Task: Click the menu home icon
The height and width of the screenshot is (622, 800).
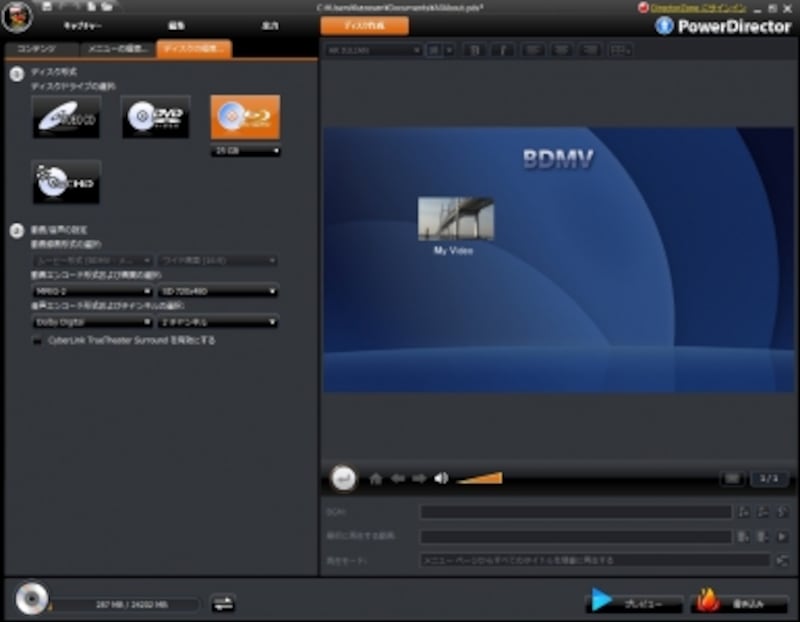Action: 376,479
